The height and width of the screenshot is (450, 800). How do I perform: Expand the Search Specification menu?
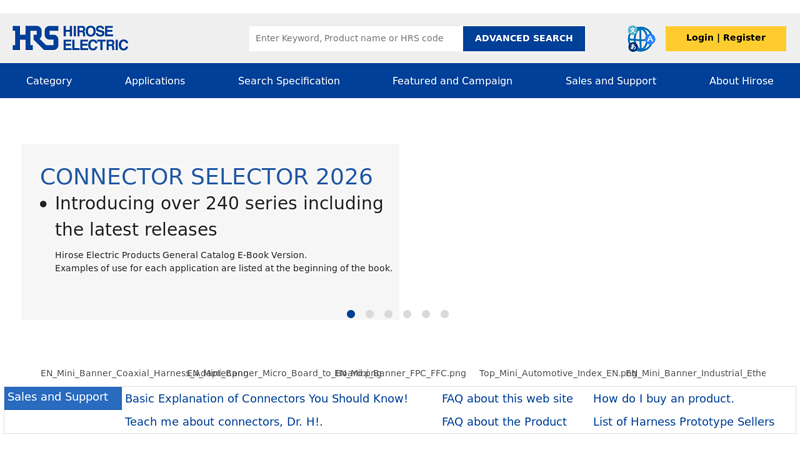pyautogui.click(x=289, y=81)
